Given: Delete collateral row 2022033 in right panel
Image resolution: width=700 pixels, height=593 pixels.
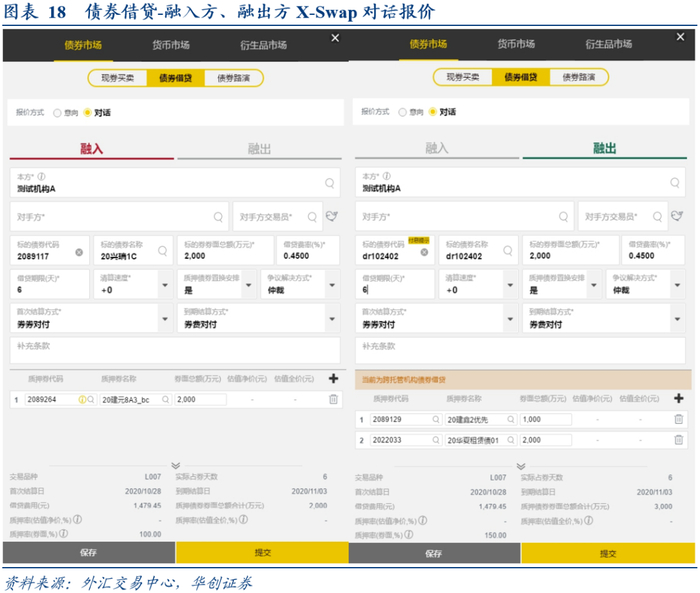Looking at the screenshot, I should point(679,440).
